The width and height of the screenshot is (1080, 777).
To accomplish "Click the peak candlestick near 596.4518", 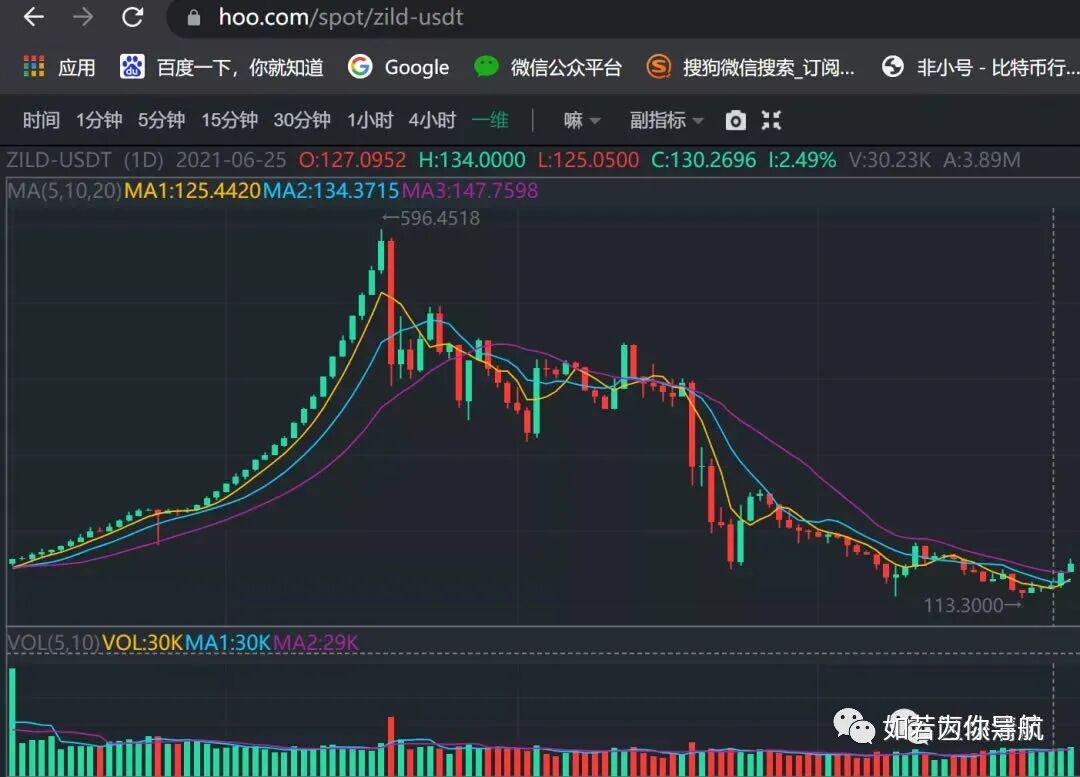I will (x=381, y=252).
